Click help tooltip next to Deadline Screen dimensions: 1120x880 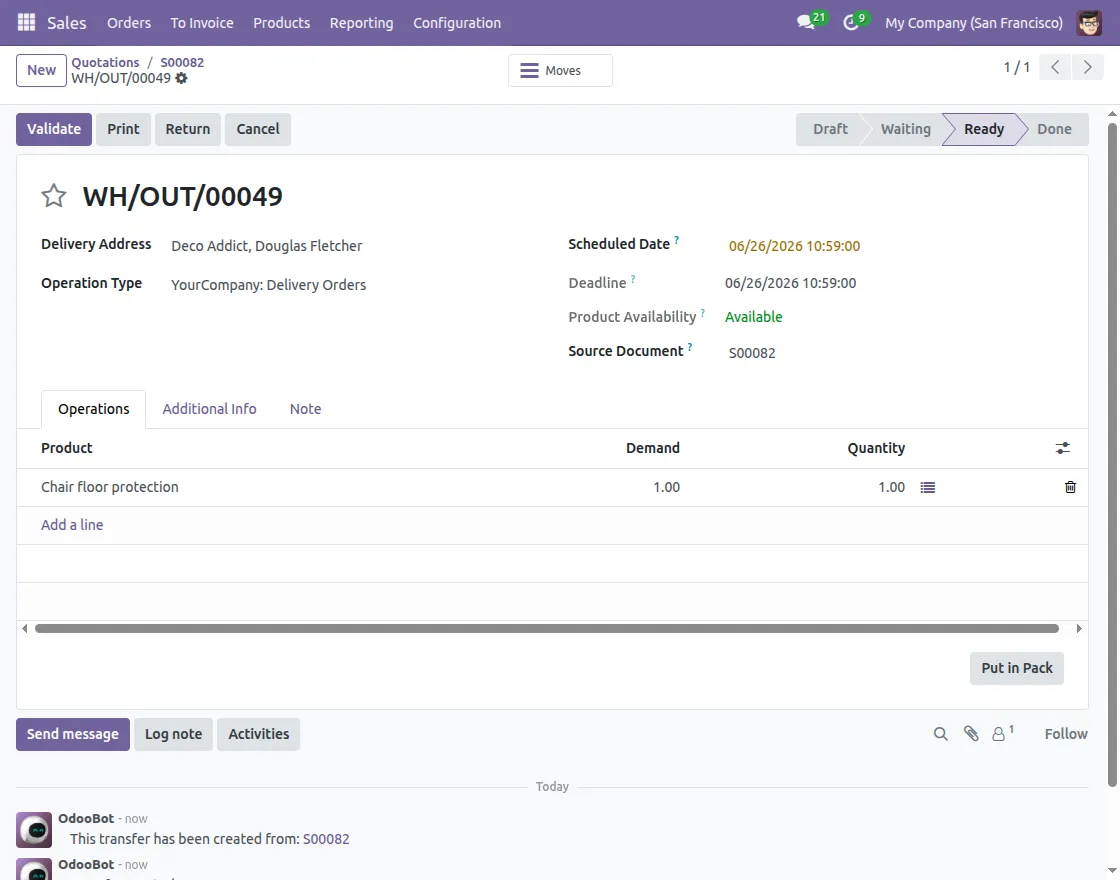click(633, 279)
